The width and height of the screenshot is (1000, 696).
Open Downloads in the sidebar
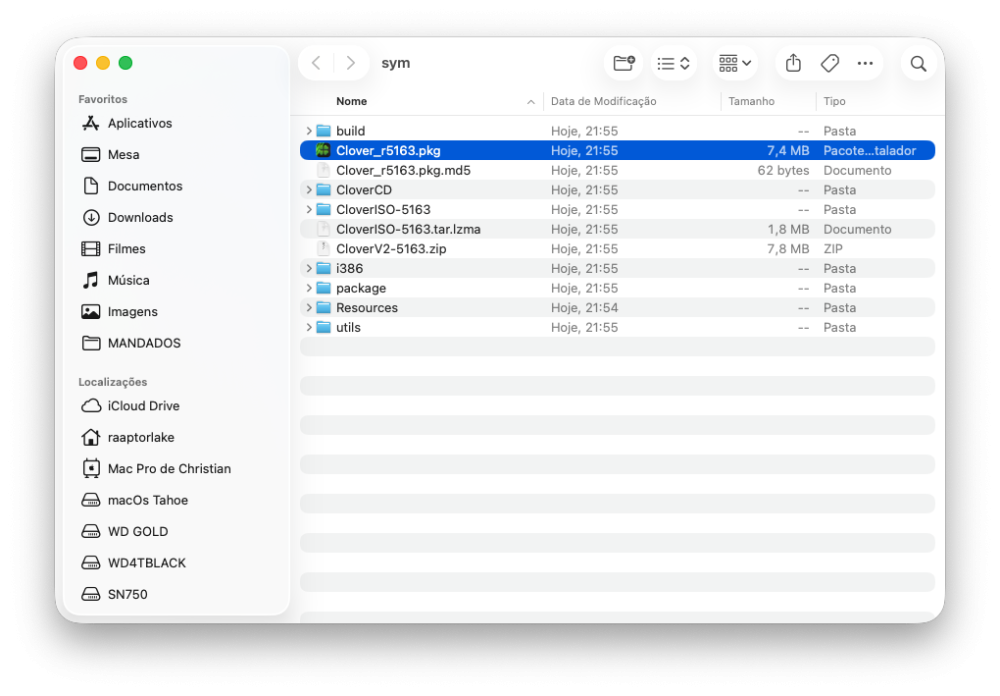[x=140, y=217]
